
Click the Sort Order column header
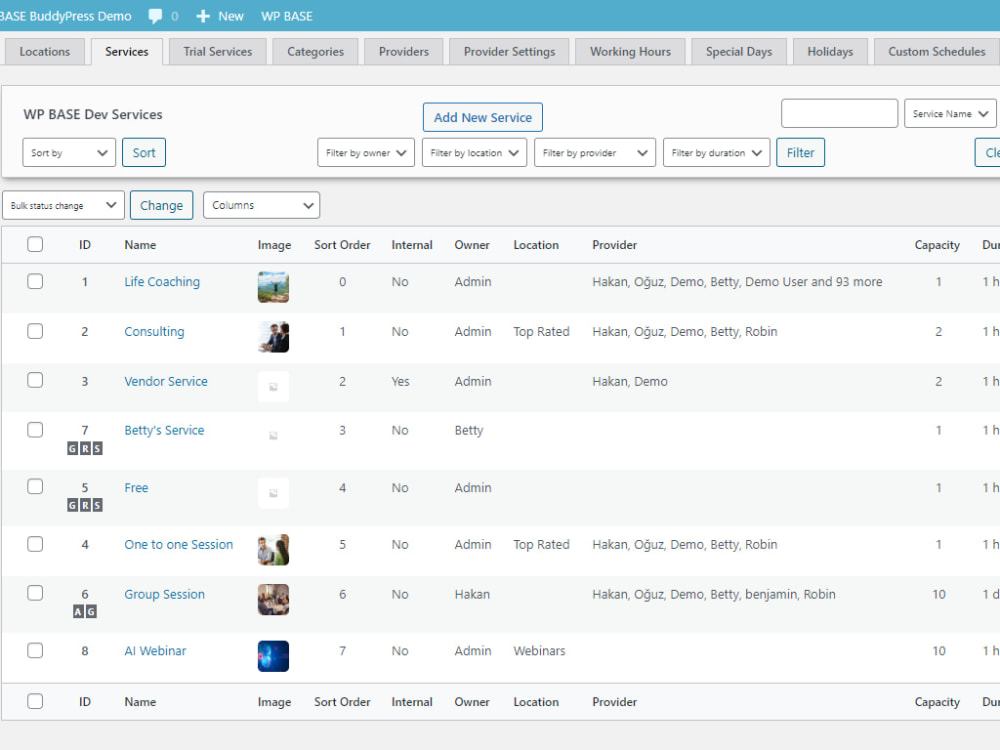(x=342, y=245)
